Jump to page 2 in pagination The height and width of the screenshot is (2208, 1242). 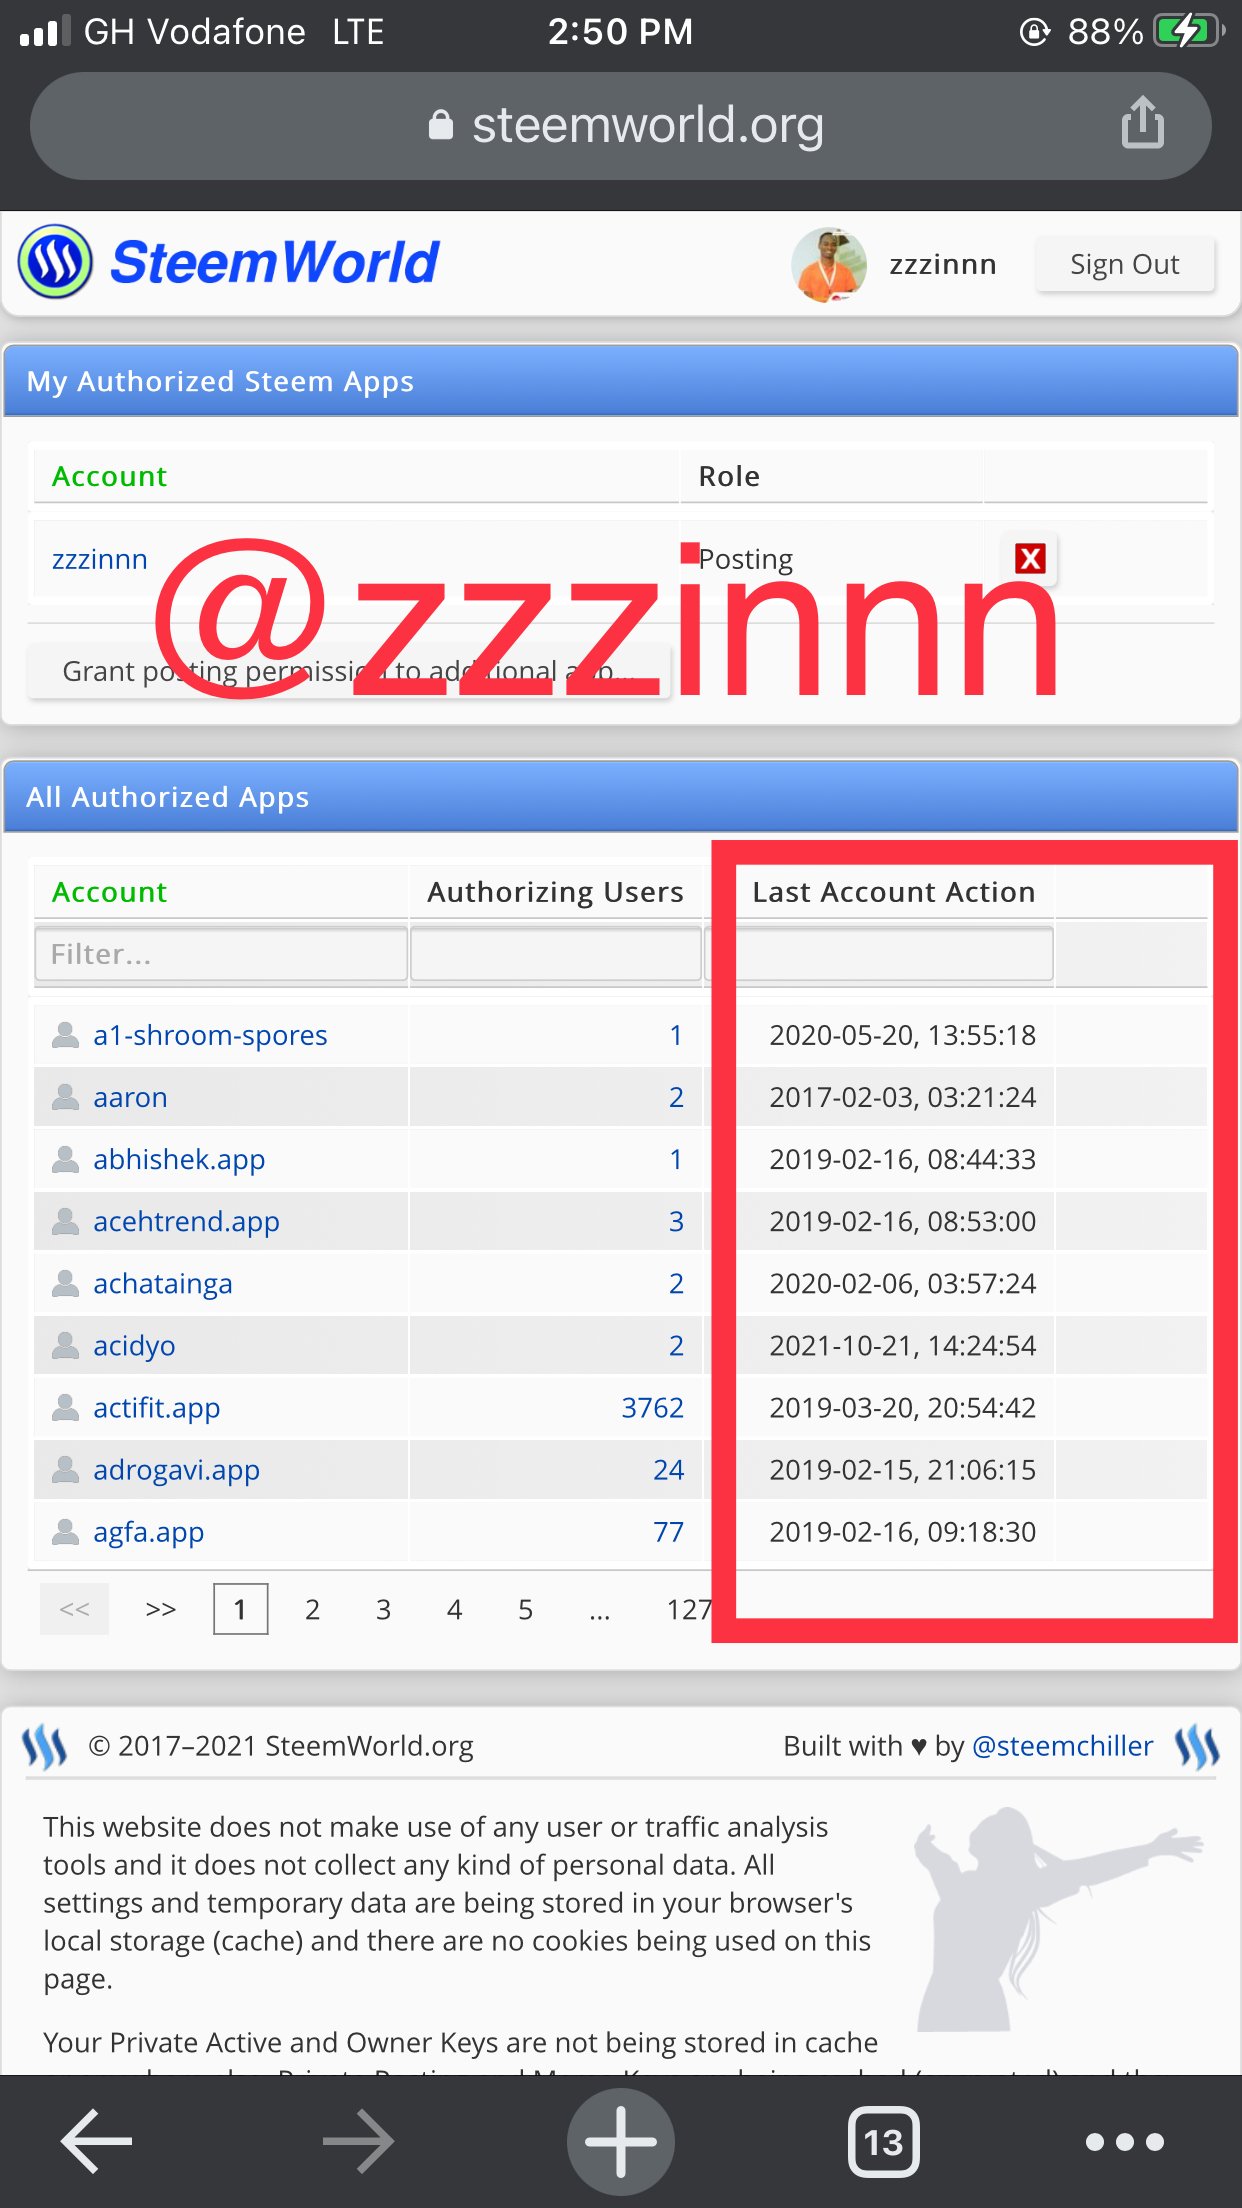tap(312, 1609)
